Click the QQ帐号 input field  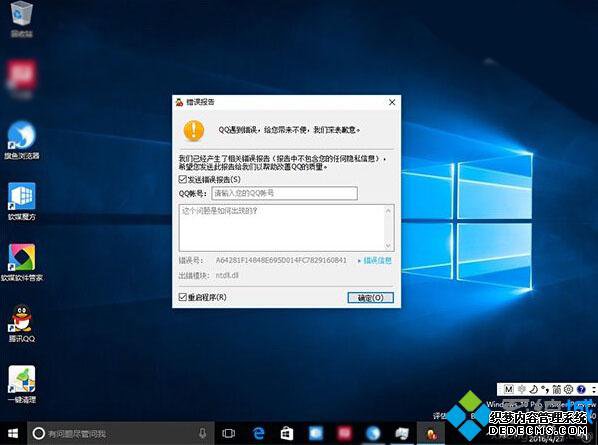285,193
